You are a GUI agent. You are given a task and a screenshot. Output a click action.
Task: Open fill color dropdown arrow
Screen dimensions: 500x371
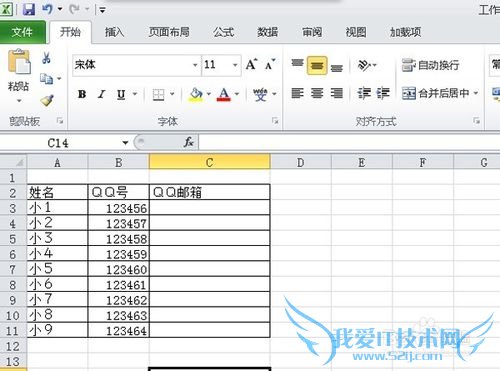209,94
